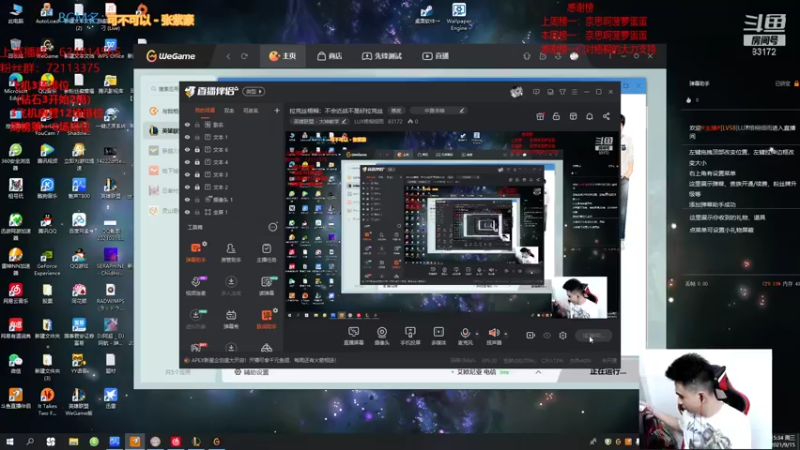Viewport: 800px width, 450px height.
Task: Switch to WeGame 商店 tab
Action: pyautogui.click(x=330, y=56)
